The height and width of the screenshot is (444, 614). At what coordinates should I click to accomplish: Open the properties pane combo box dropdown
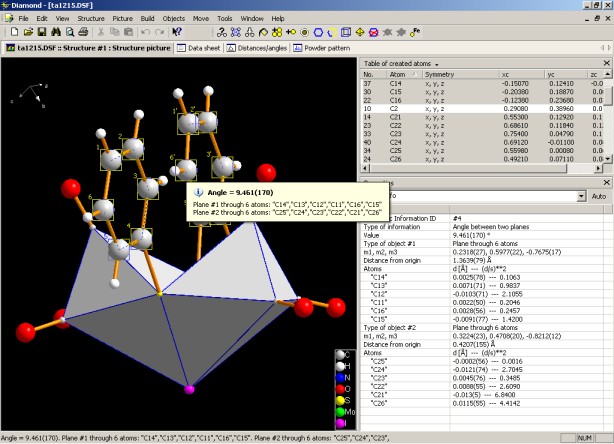tap(580, 197)
